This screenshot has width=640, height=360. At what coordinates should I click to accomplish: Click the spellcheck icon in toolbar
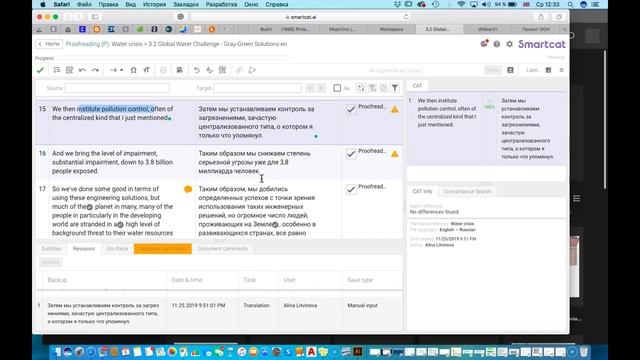coord(209,70)
